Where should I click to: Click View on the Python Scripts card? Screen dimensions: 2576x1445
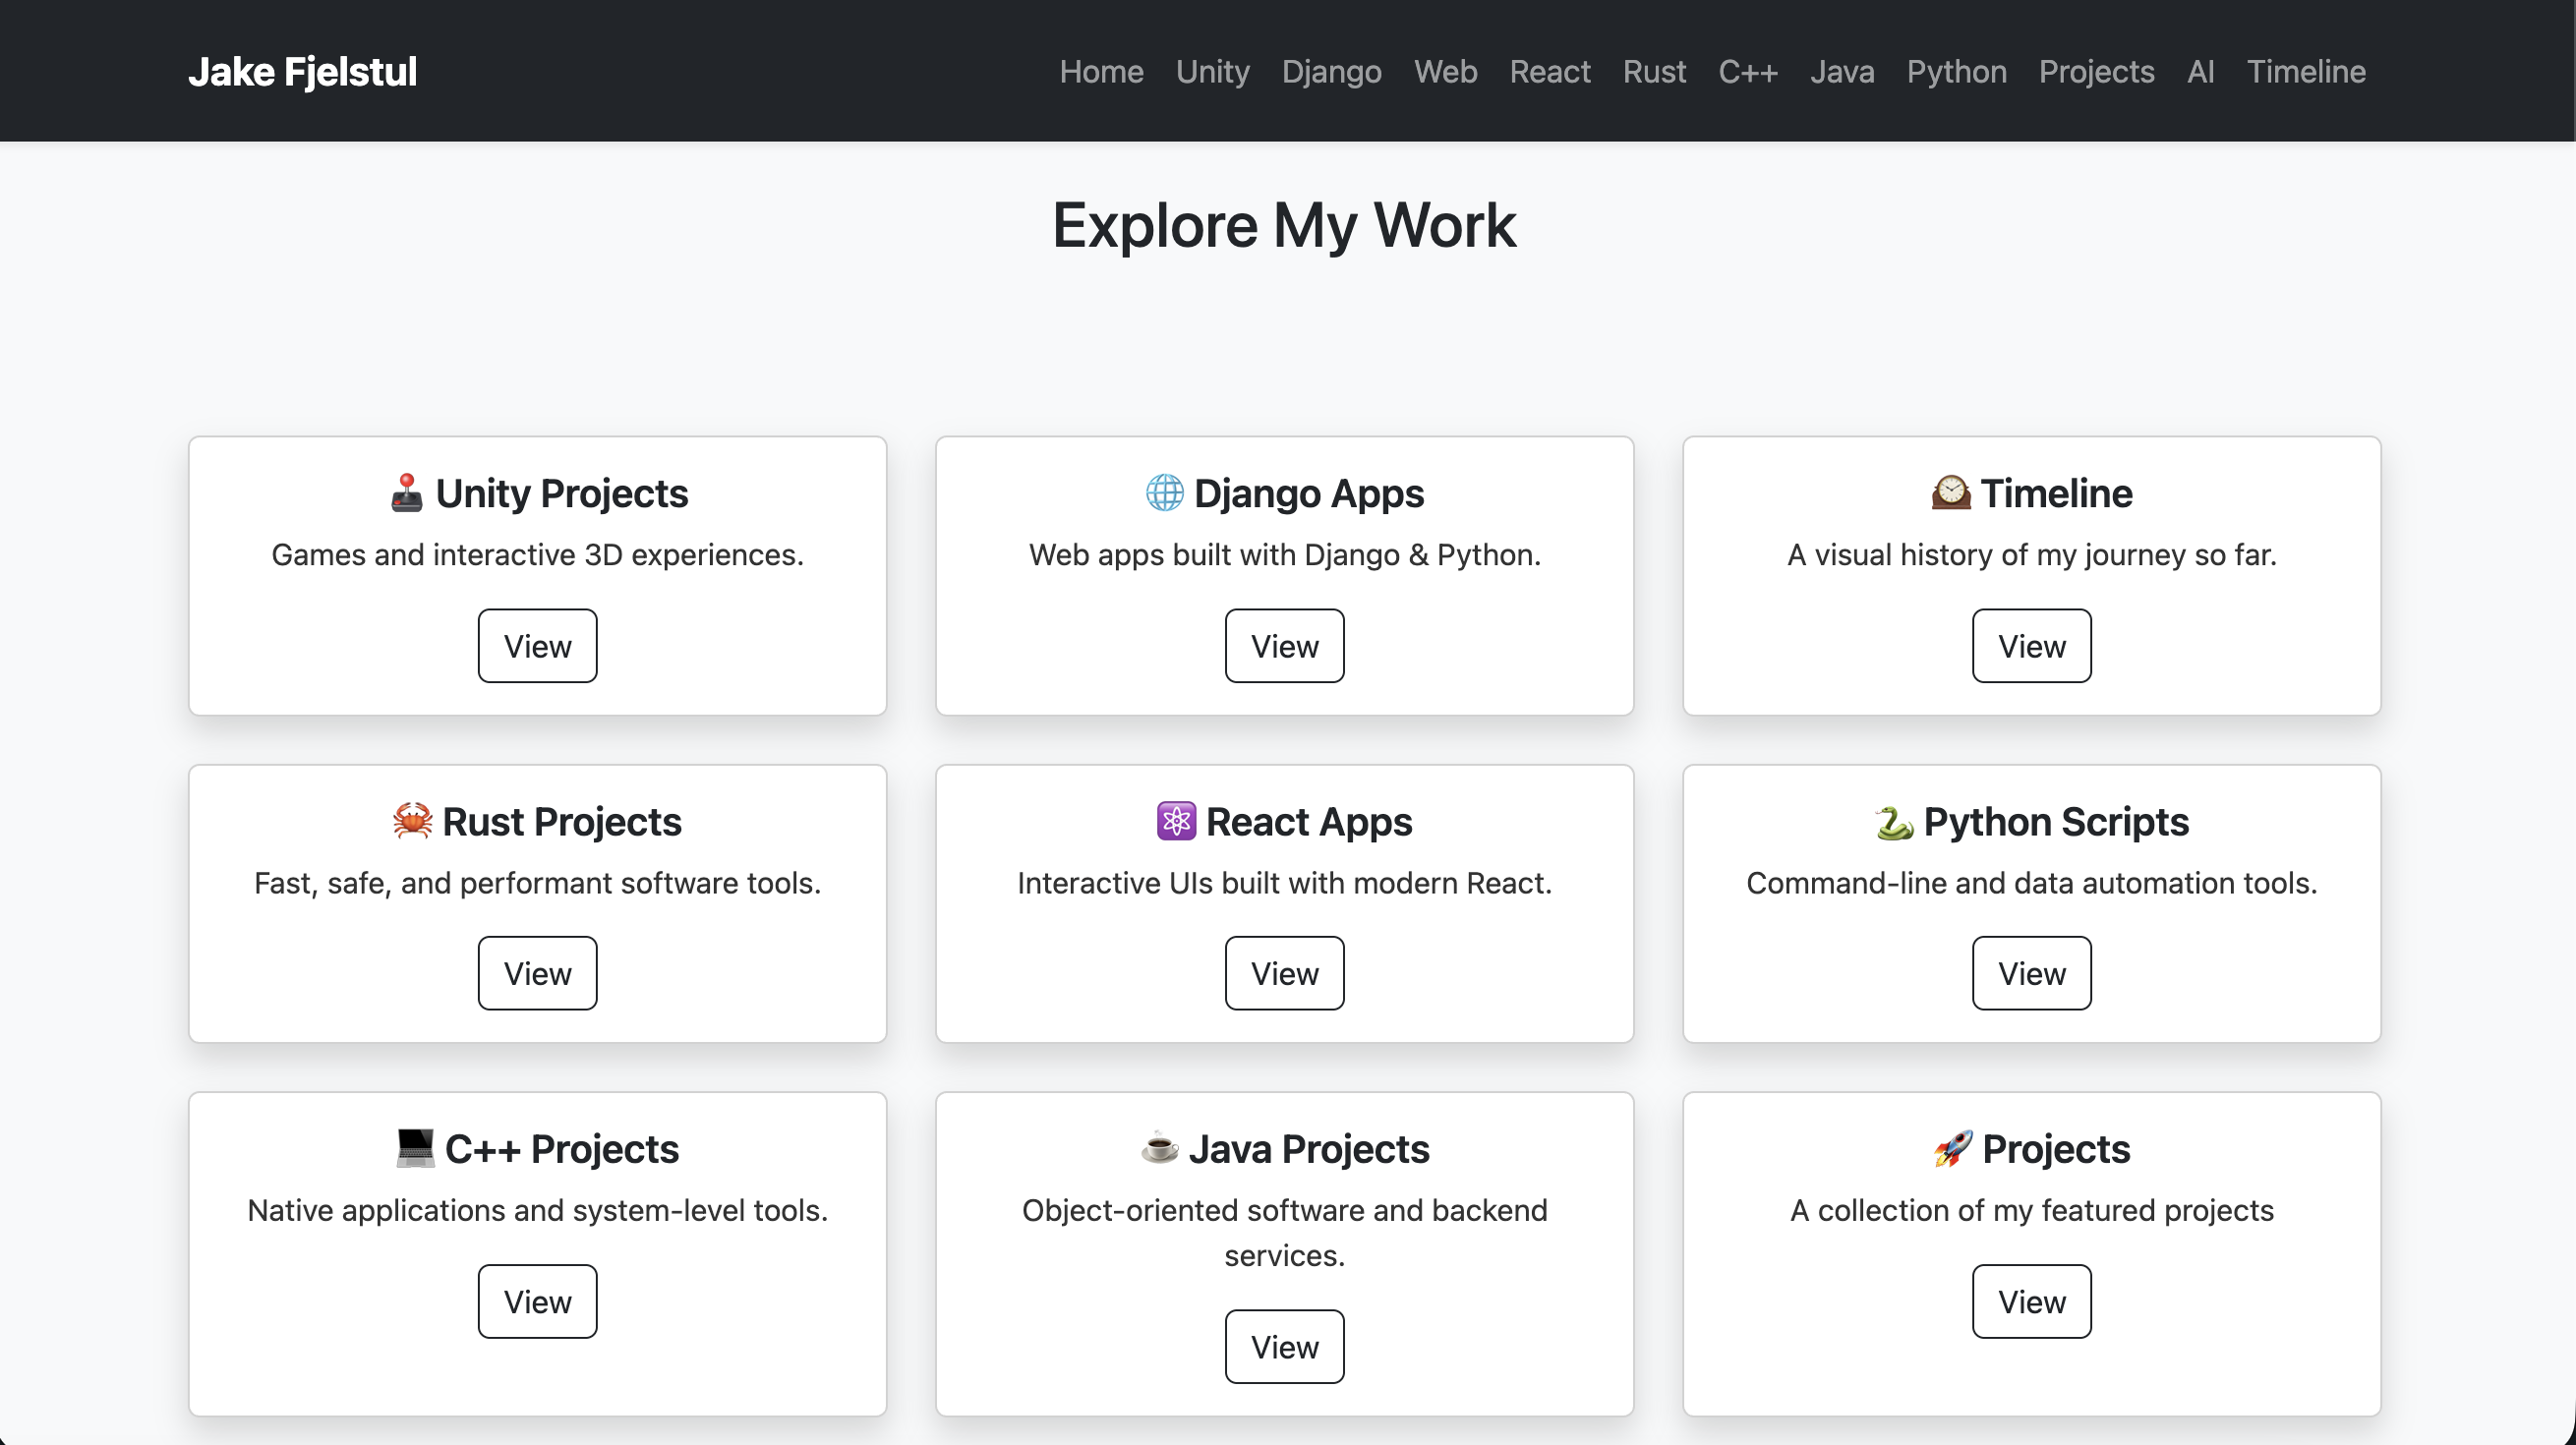tap(2031, 973)
